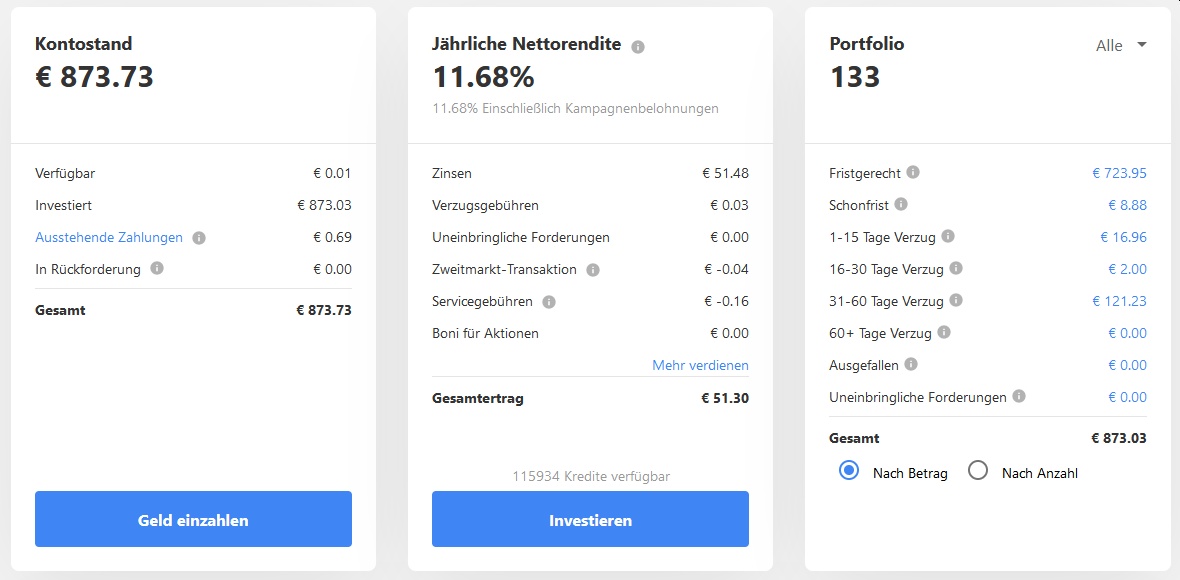Image resolution: width=1180 pixels, height=580 pixels.
Task: Click info icon next to Jährliche Nettorendite
Action: click(638, 47)
